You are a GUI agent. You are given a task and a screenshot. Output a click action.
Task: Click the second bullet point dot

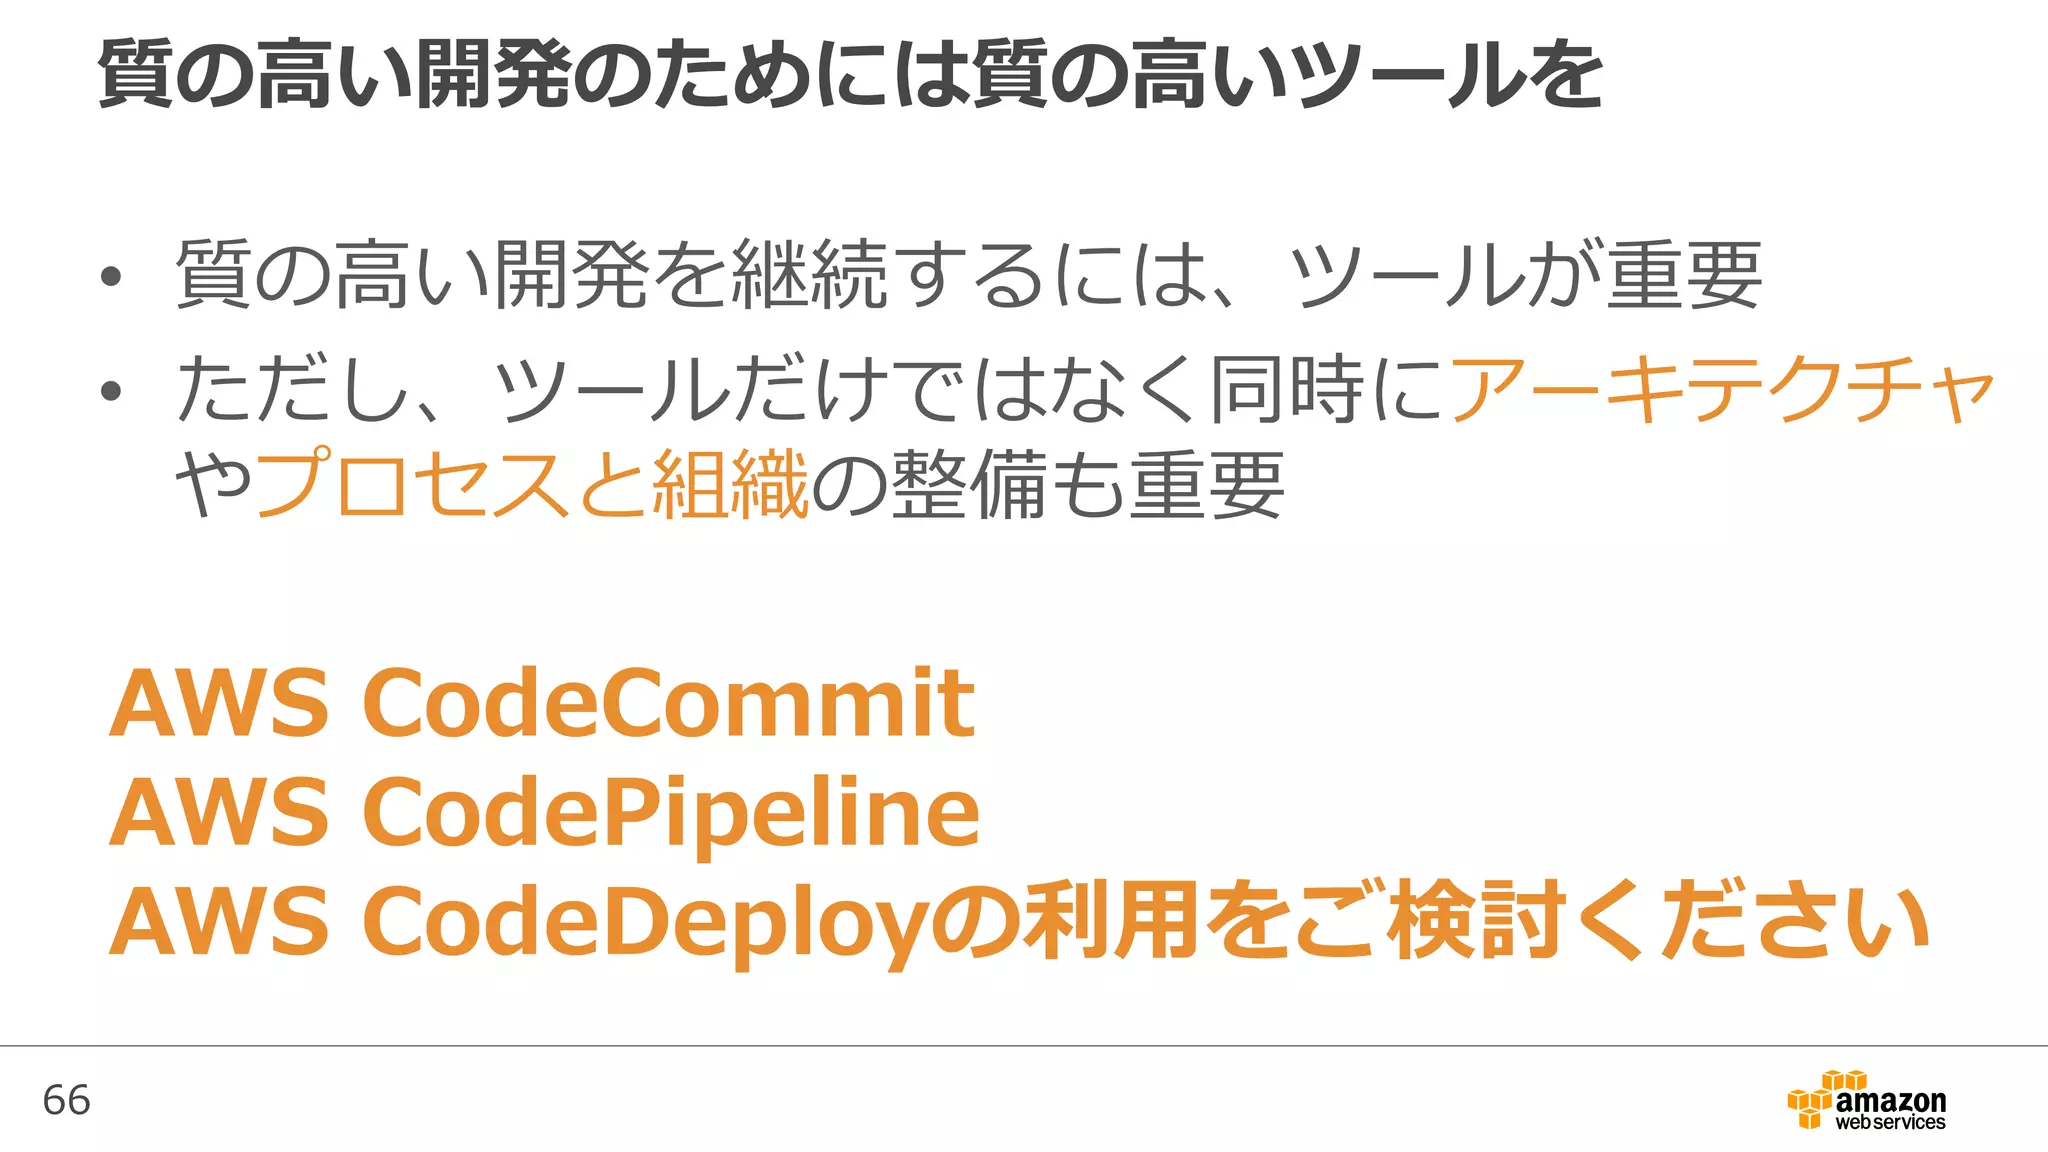[110, 391]
